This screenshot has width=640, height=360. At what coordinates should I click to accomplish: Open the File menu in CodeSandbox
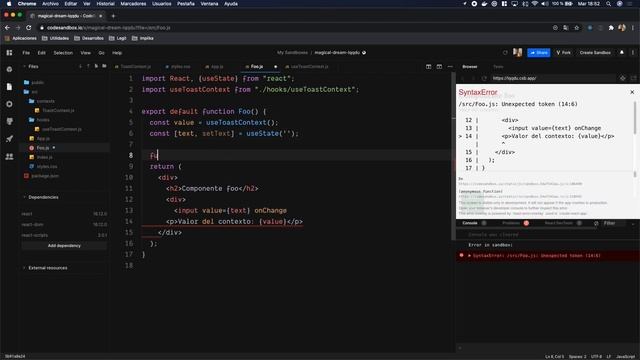[x=26, y=53]
